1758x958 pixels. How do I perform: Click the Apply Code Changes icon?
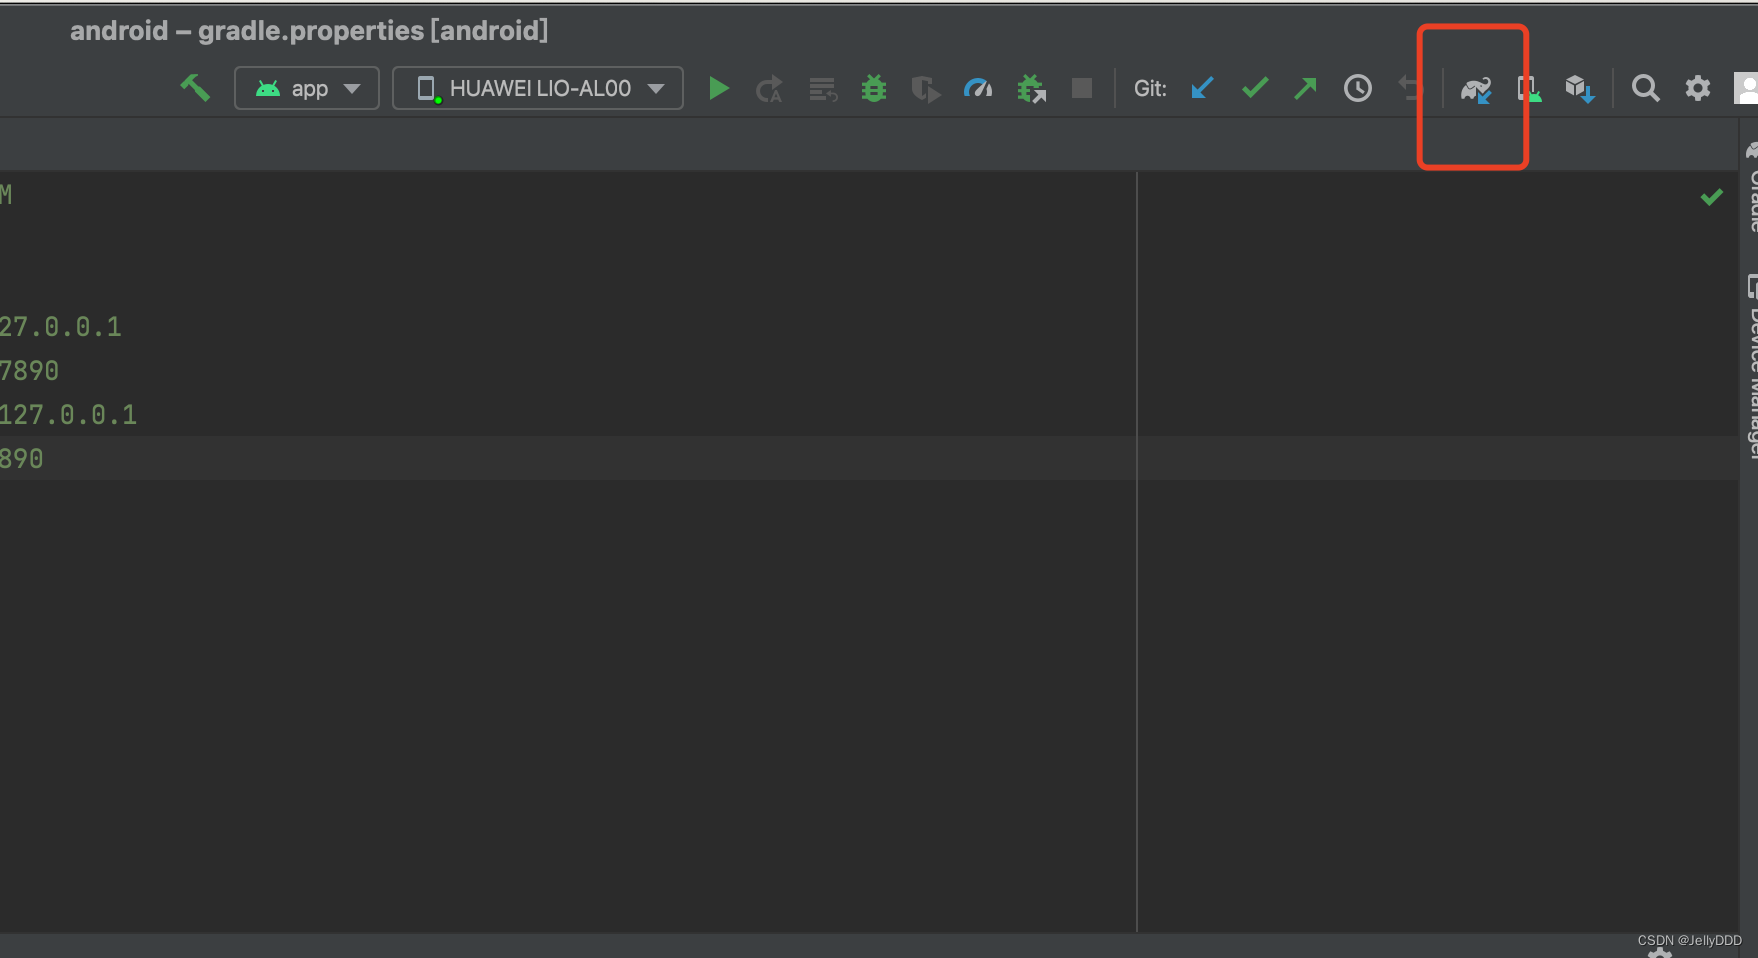click(x=823, y=89)
